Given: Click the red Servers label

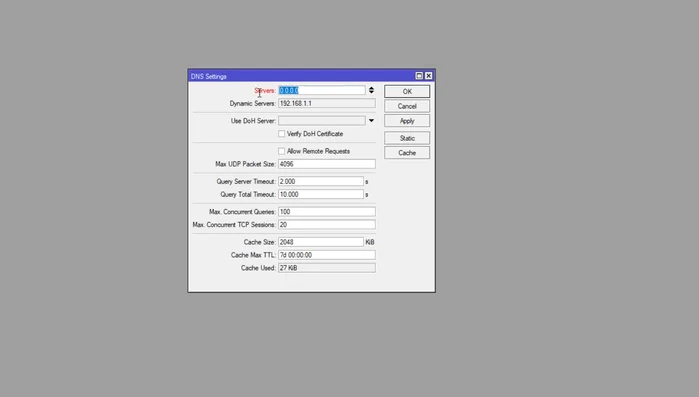Looking at the screenshot, I should pos(265,91).
